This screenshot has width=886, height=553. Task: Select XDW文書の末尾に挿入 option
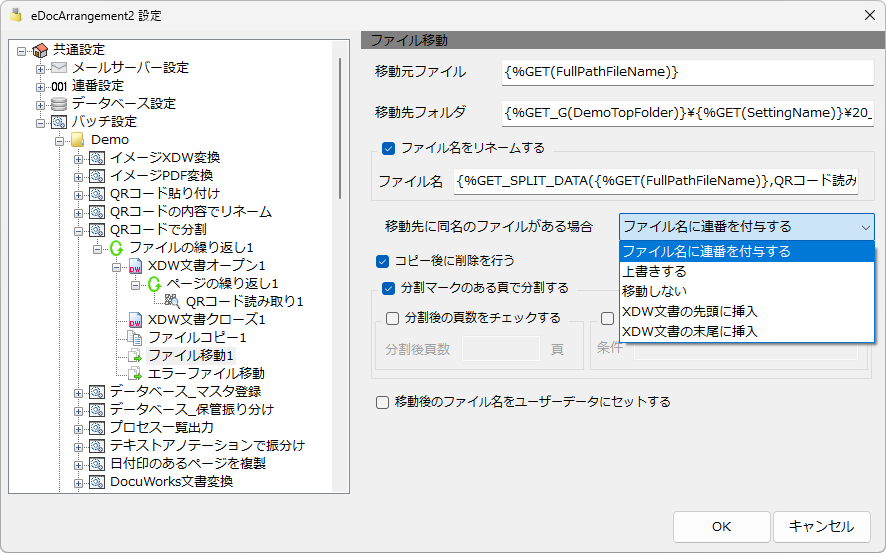click(746, 332)
